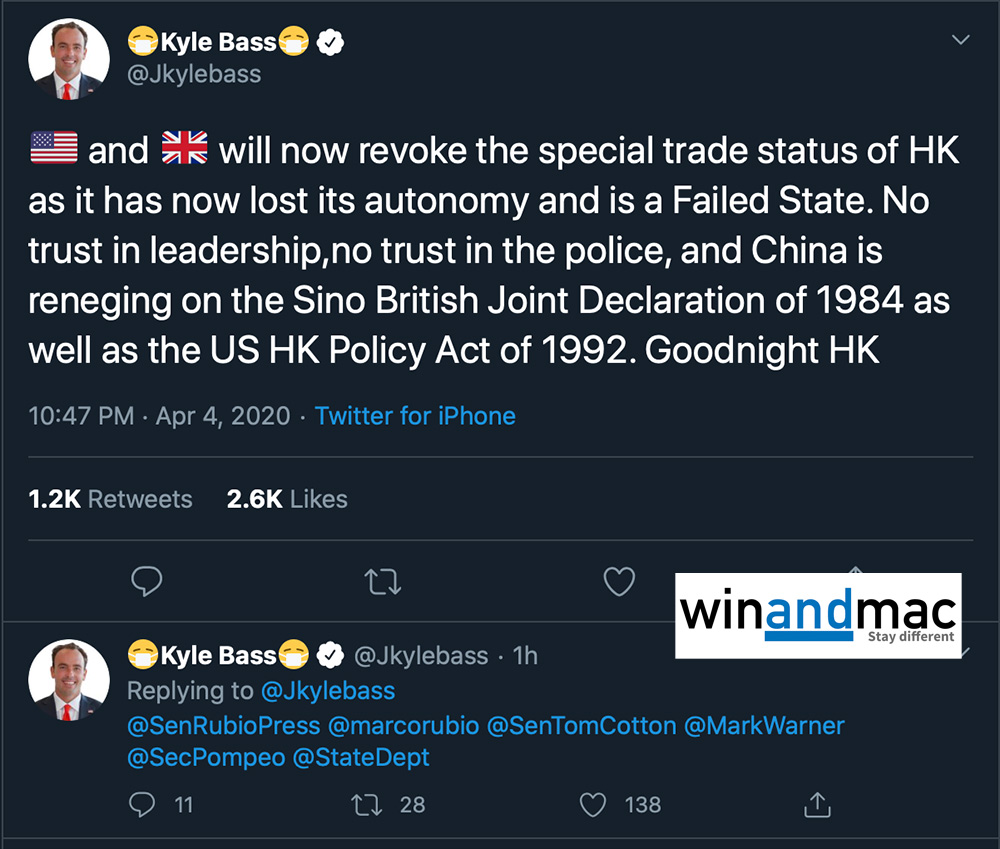Viewport: 1000px width, 849px height.
Task: Click the verified badge beside Kyle Bass
Action: 330,41
